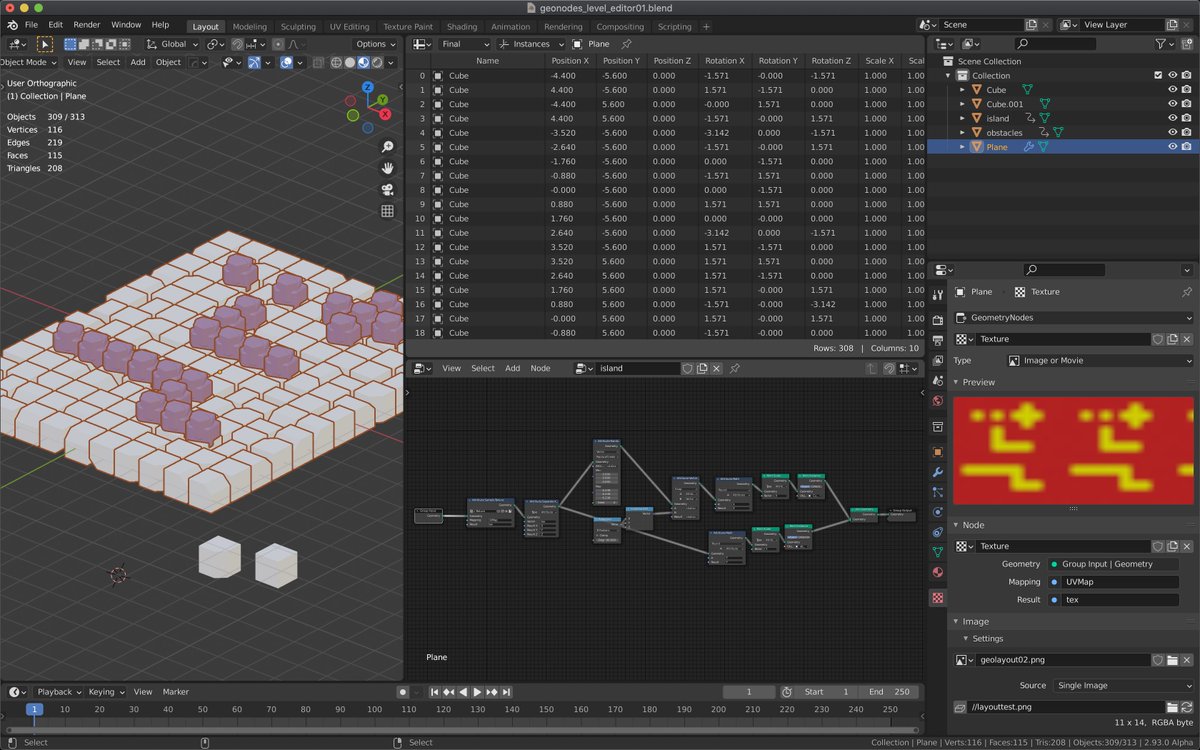Click the timeline Marker menu
1200x750 pixels.
click(x=176, y=692)
